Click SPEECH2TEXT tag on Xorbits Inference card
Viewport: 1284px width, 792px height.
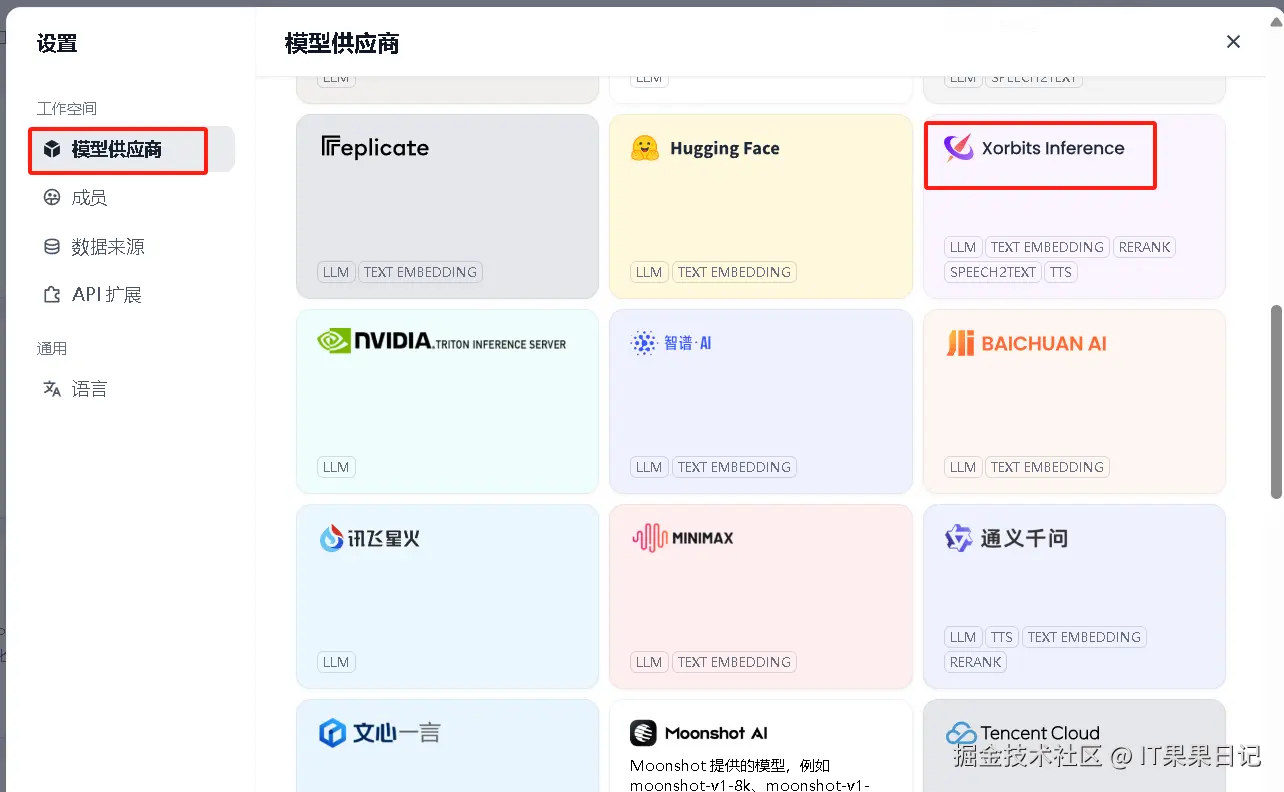click(993, 272)
